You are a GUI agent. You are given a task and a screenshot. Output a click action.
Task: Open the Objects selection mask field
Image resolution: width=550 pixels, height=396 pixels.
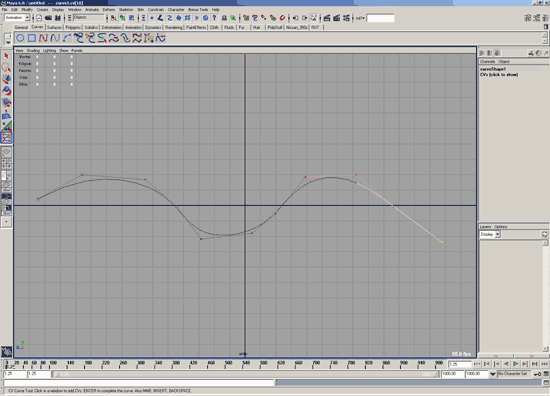coord(89,18)
